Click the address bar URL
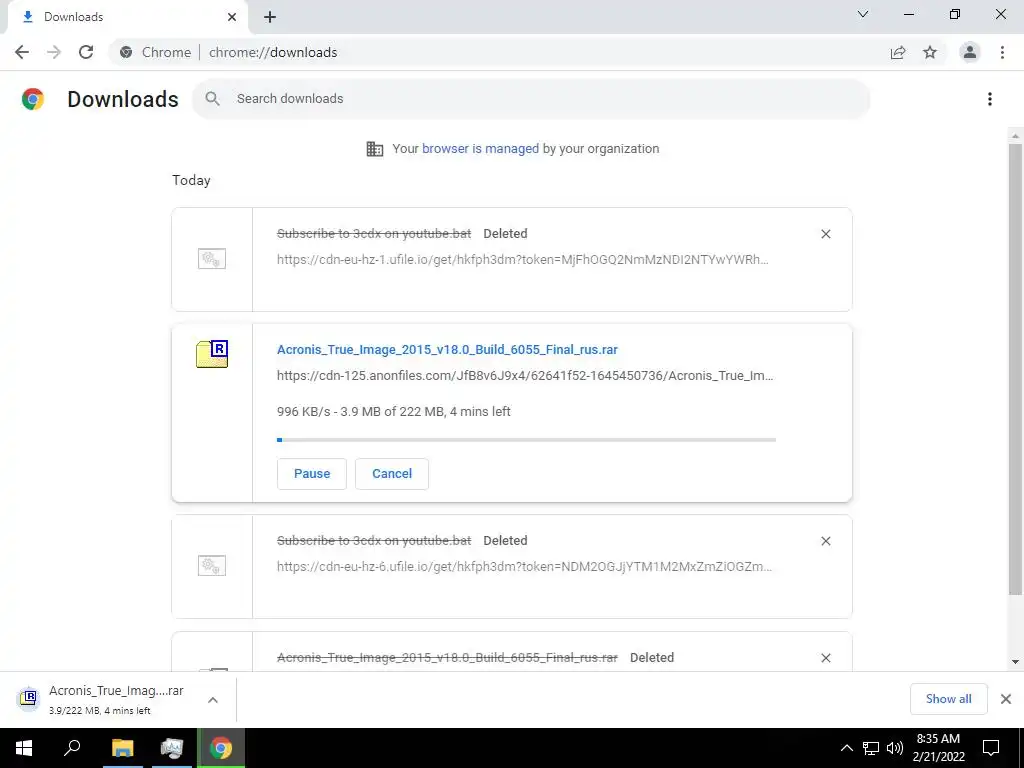Screen dimensions: 1024x768 click(x=273, y=52)
